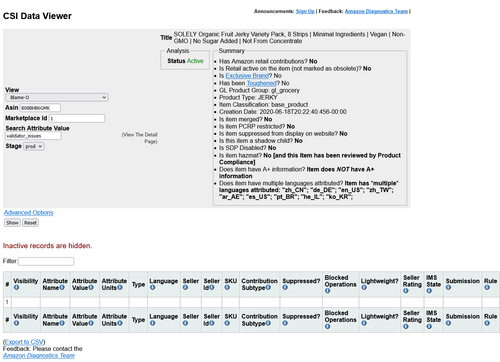500x362 pixels.
Task: Click Blocked Operations info icon in lower header row
Action: pyautogui.click(x=328, y=327)
